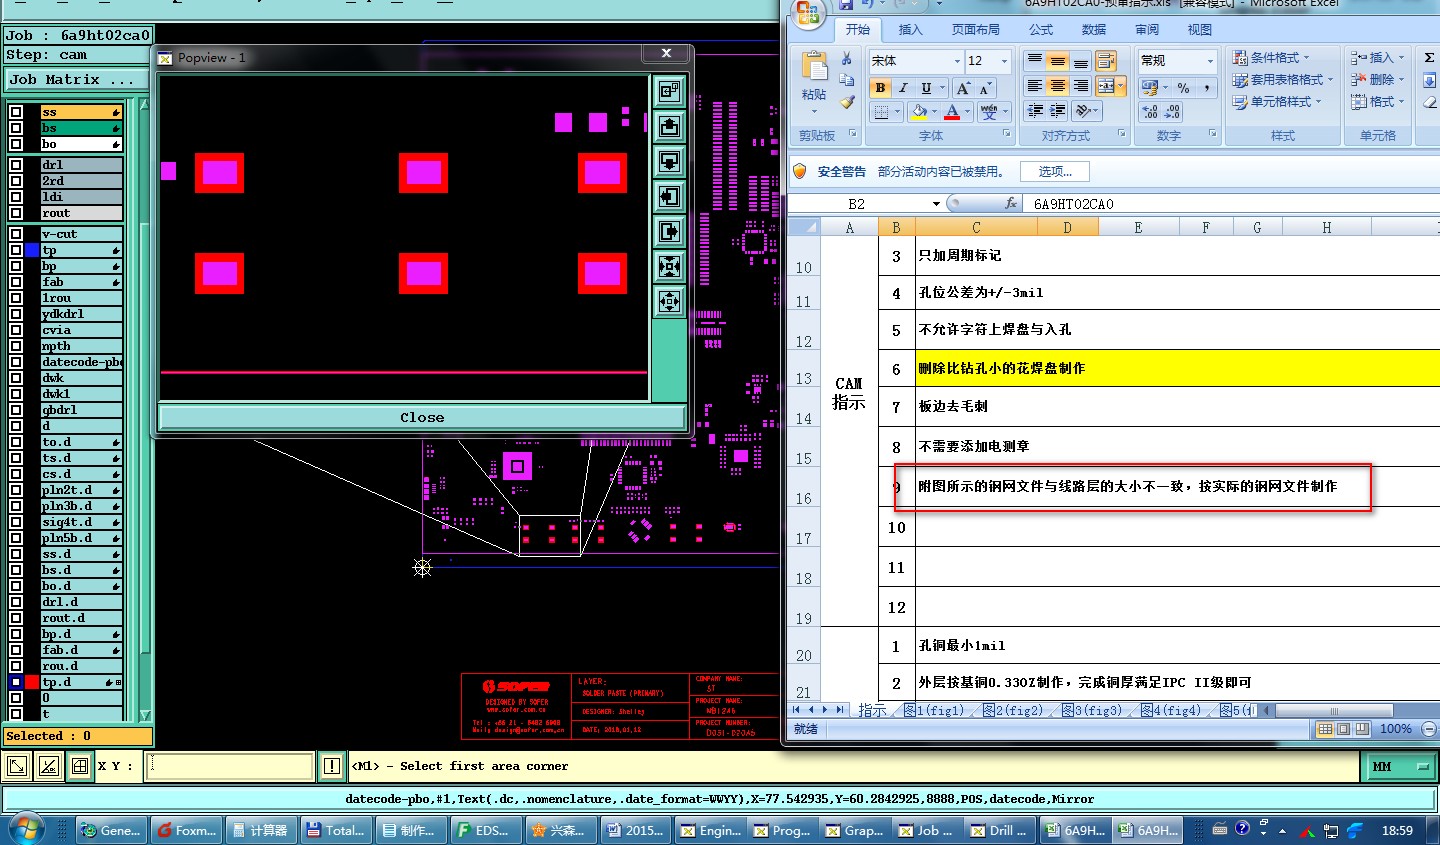Open the 图3(fig3) worksheet tab
Viewport: 1440px width, 845px height.
1091,710
